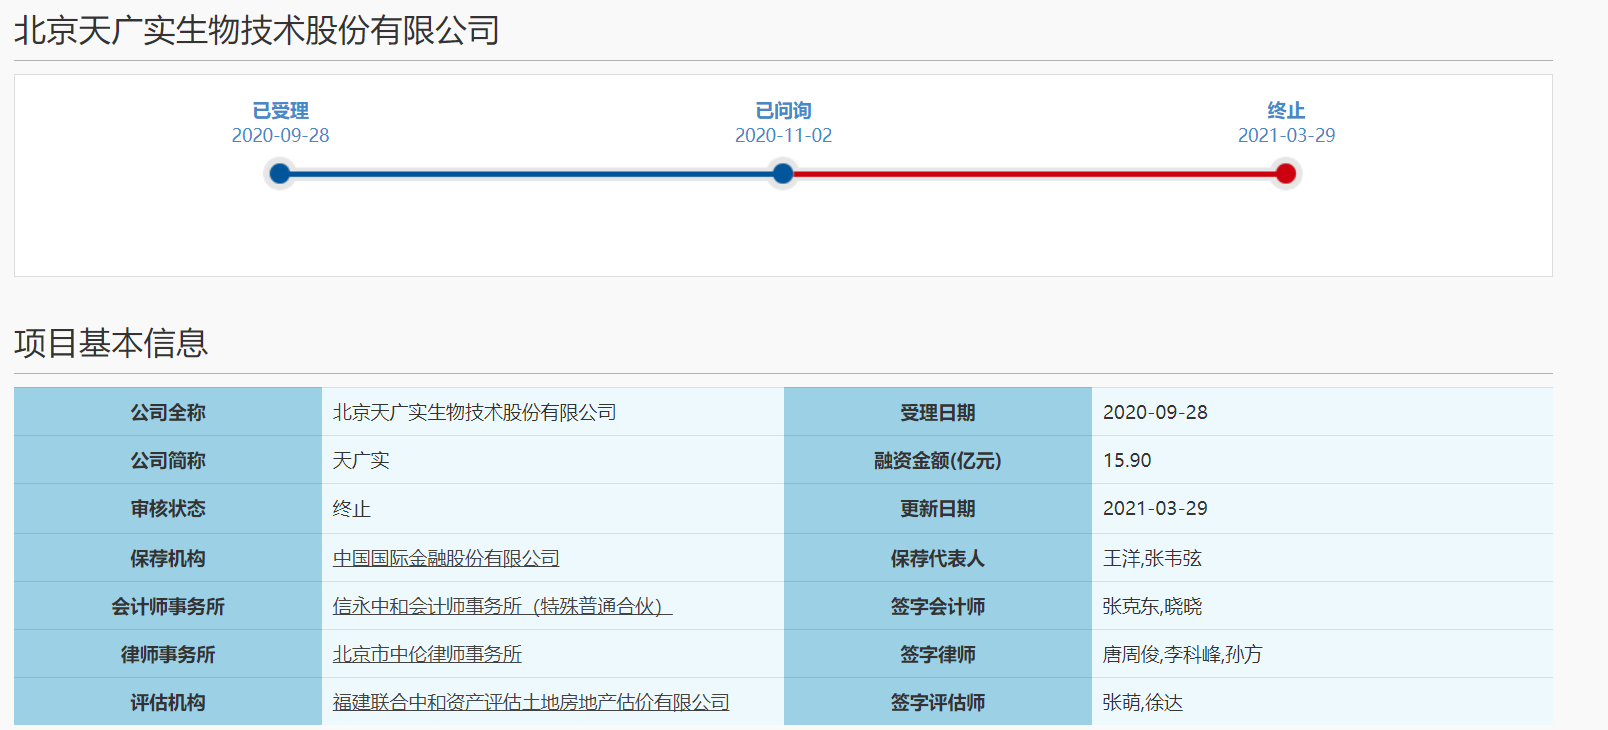Screen dimensions: 1608x730
Task: Click the 张萌,徐达 signing appraisers cell
Action: coord(1142,702)
